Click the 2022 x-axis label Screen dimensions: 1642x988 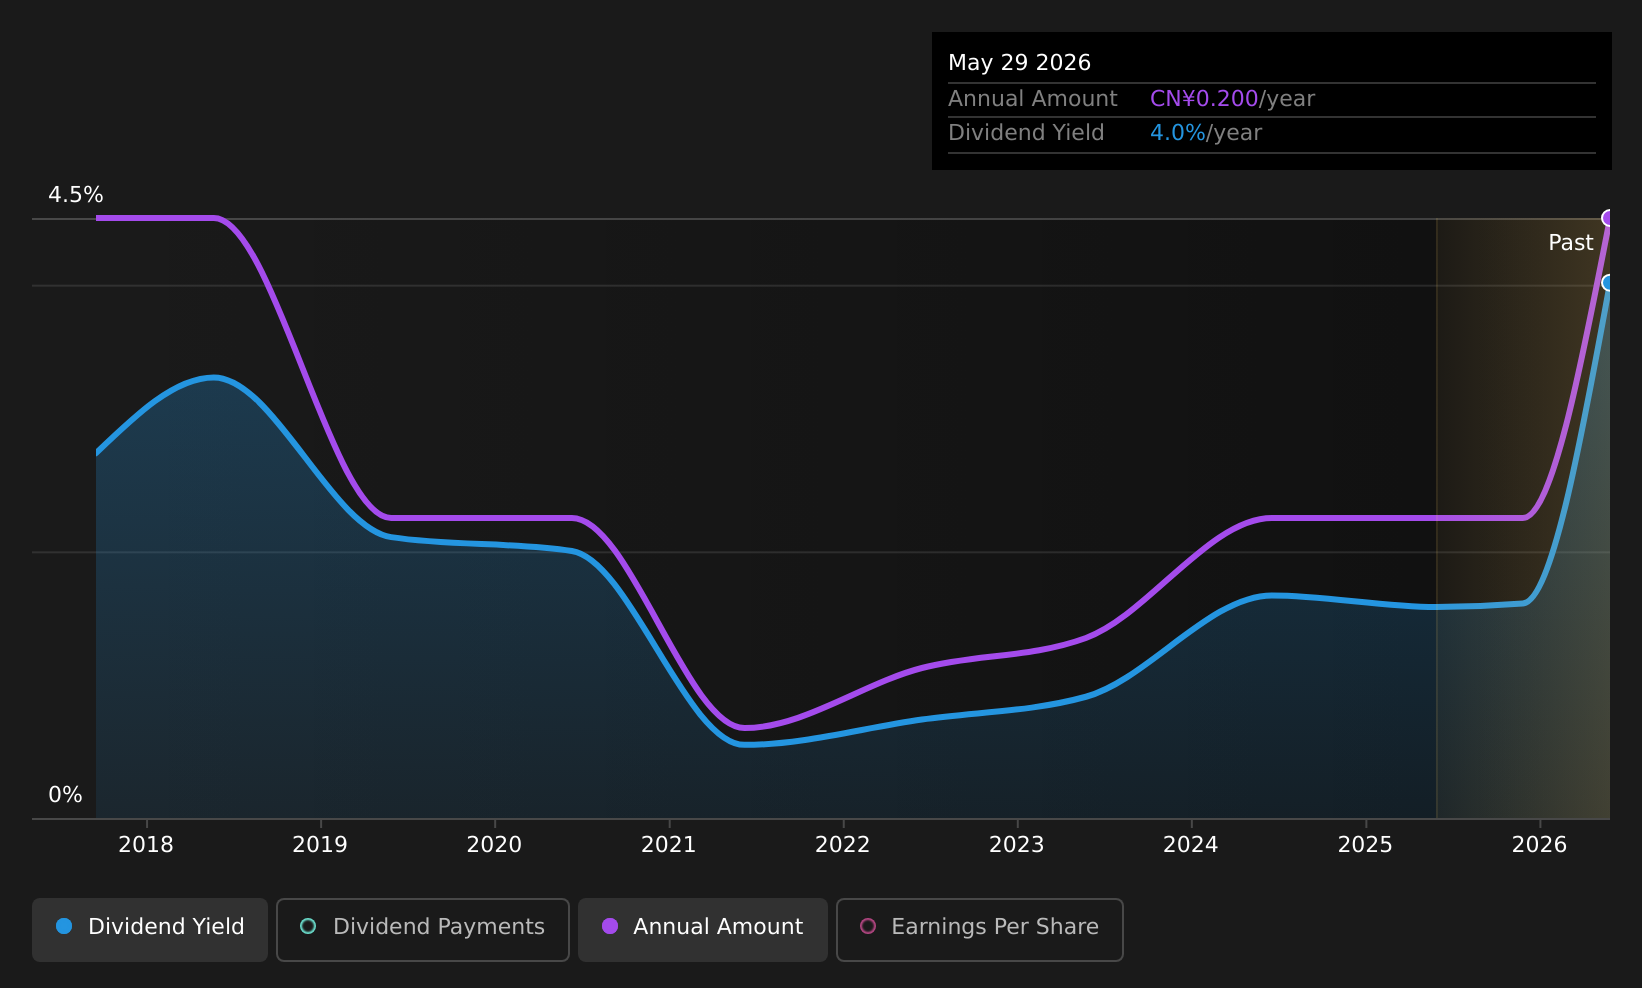coord(843,845)
